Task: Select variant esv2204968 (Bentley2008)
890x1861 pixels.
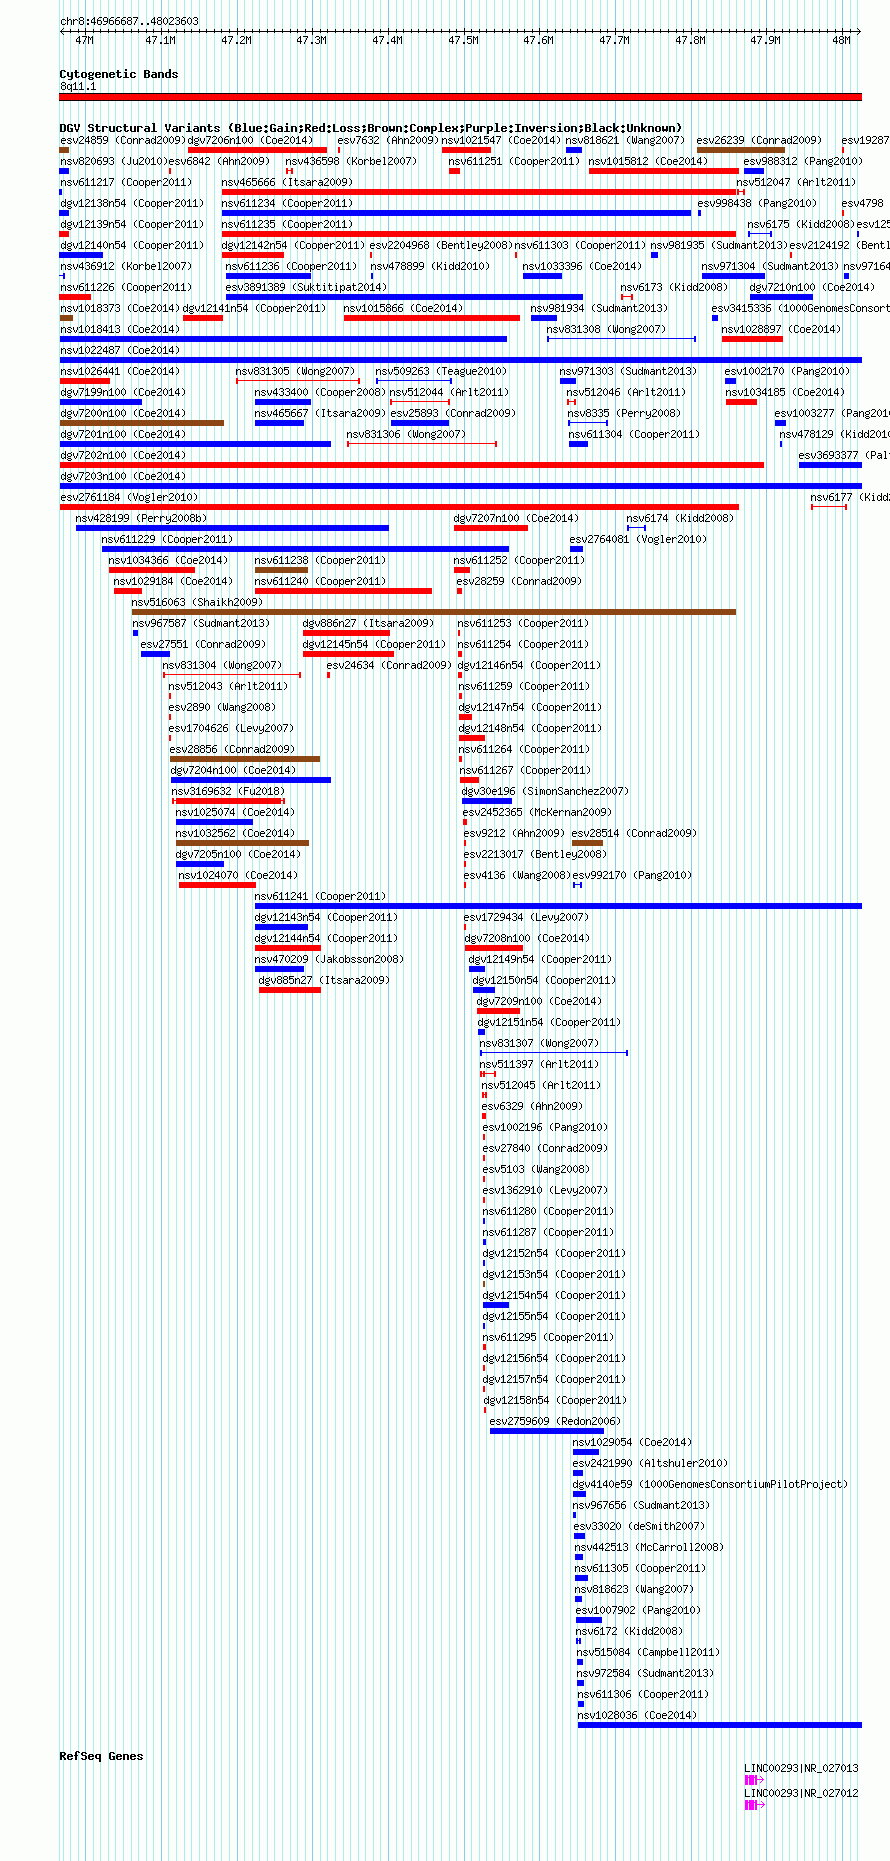Action: 441,245
